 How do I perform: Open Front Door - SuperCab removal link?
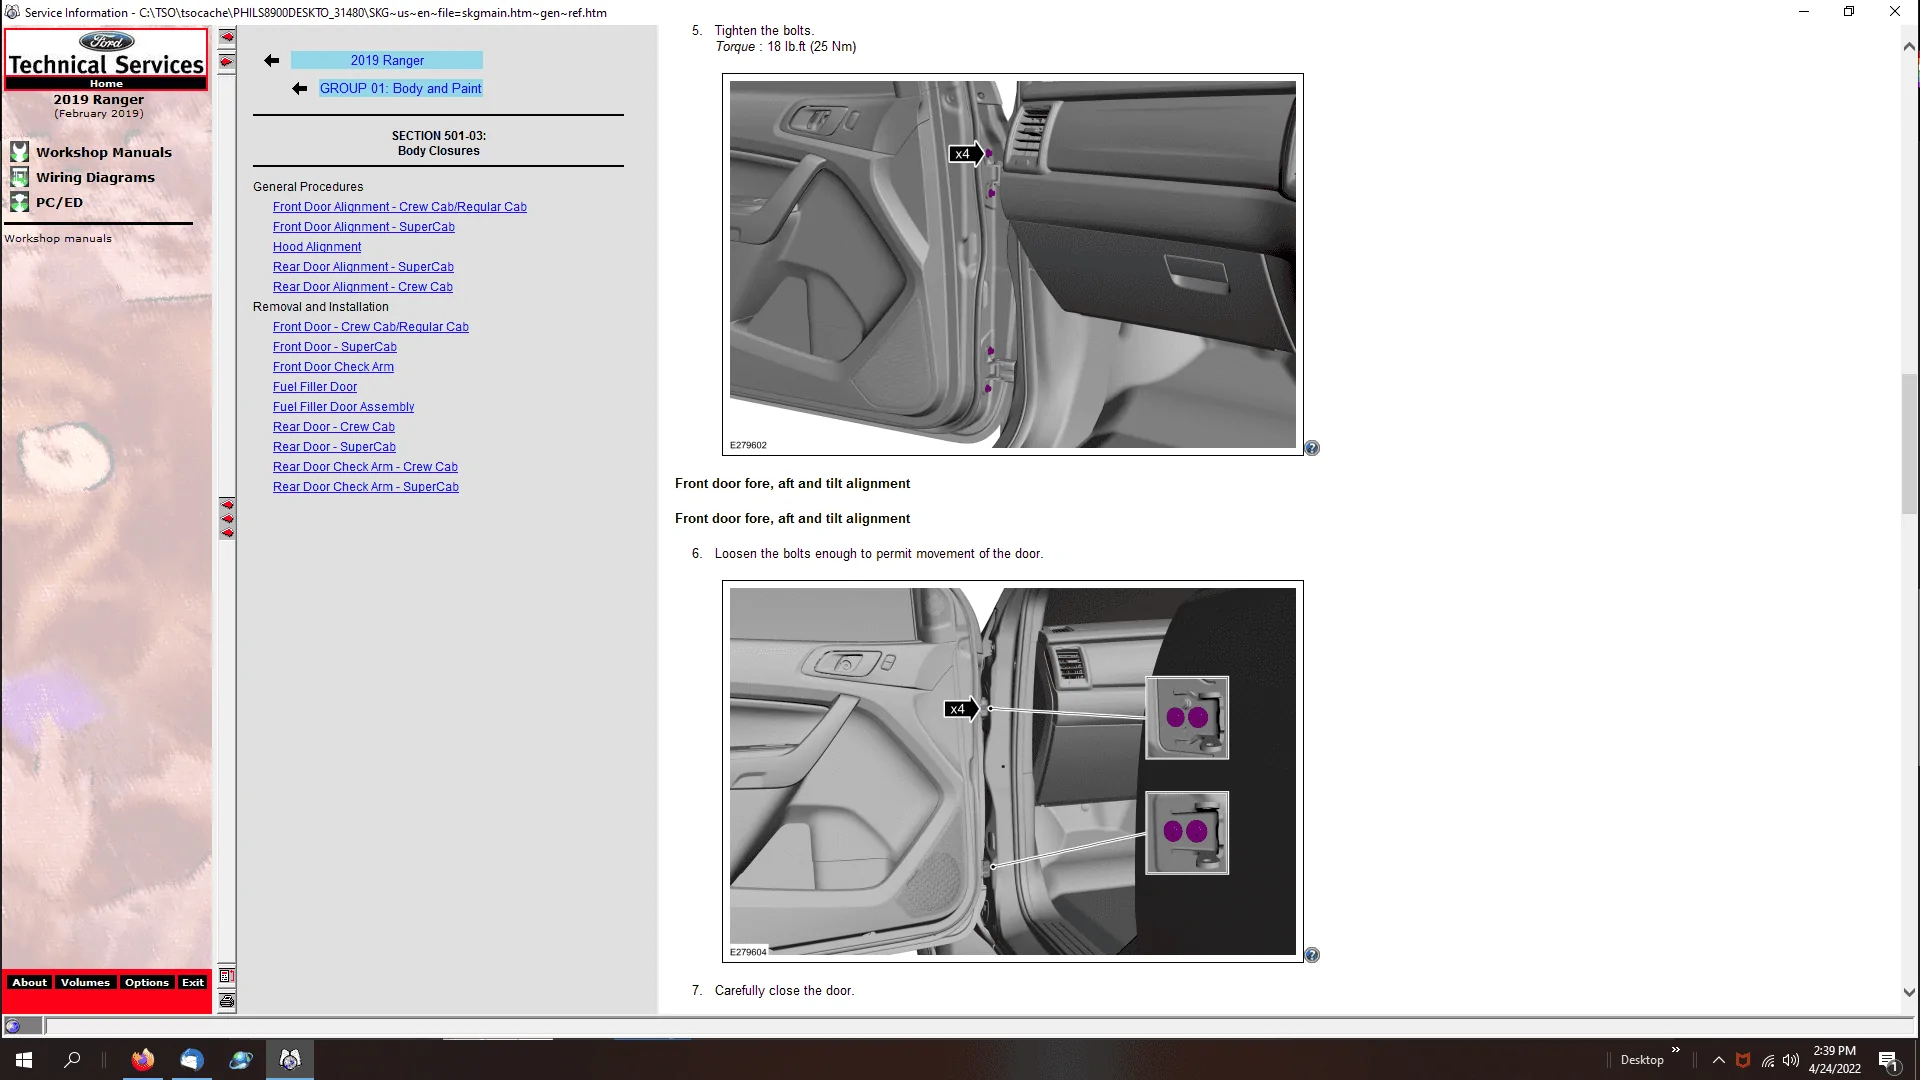[335, 347]
